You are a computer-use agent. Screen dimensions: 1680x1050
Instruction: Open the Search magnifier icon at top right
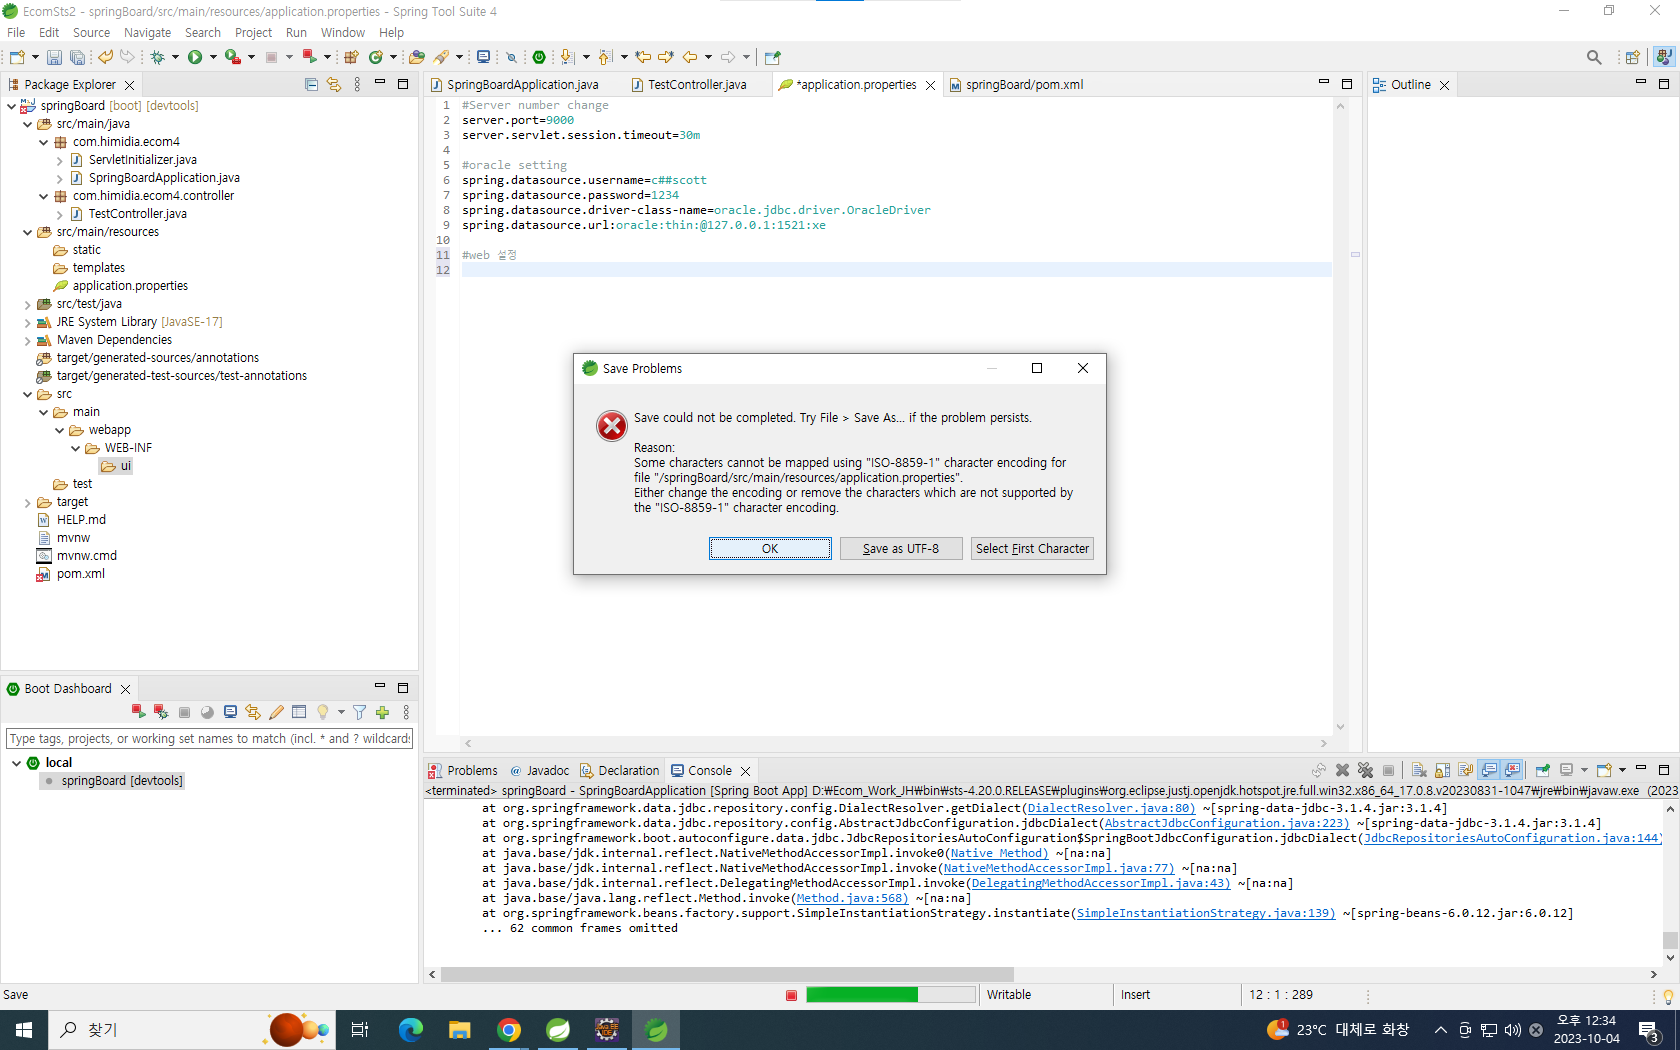(1594, 58)
